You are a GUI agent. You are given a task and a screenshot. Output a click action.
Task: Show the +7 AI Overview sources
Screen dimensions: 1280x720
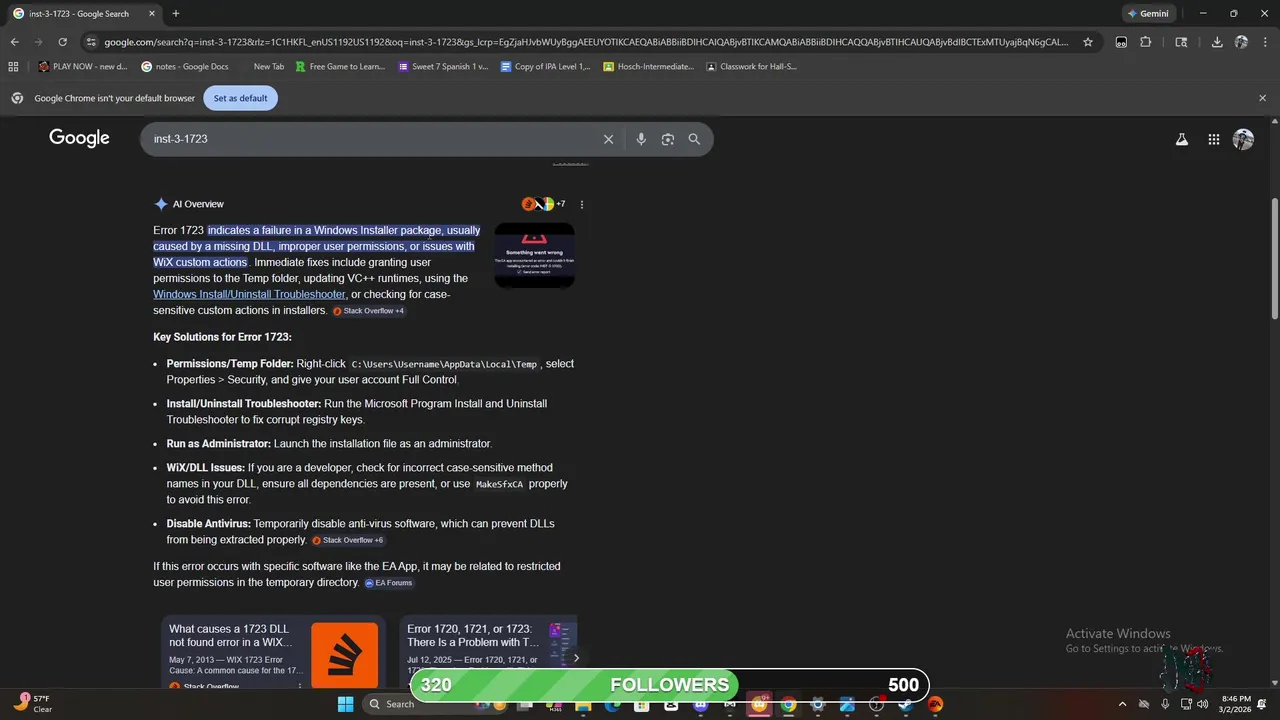click(544, 204)
